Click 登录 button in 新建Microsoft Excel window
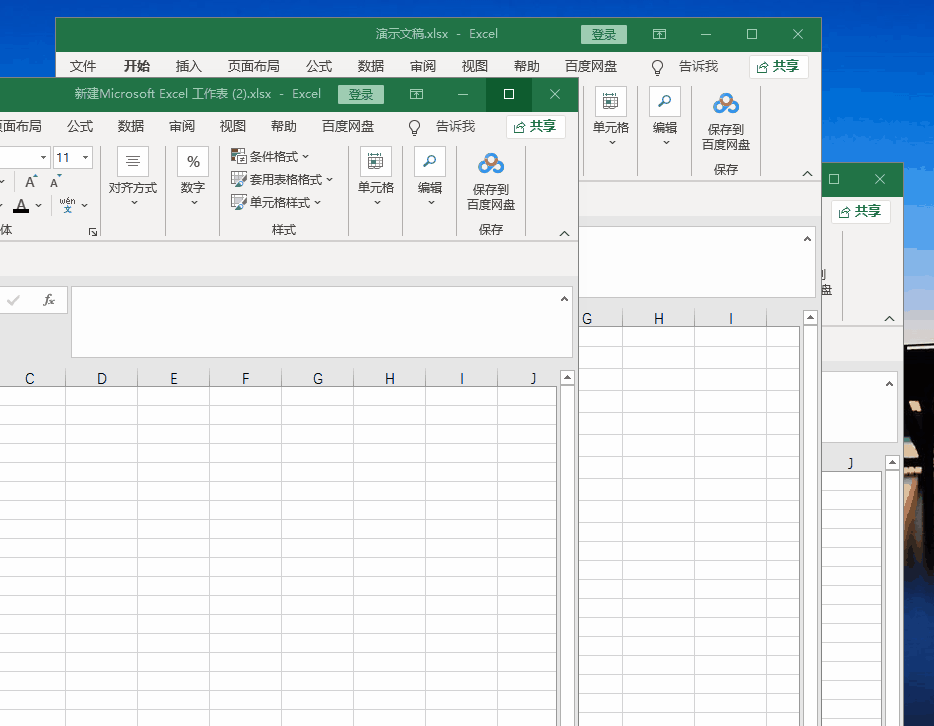 click(361, 95)
